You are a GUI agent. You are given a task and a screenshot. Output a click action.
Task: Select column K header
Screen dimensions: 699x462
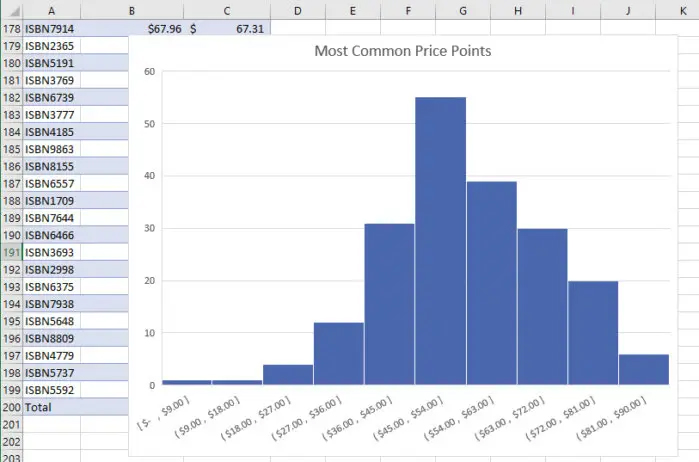pyautogui.click(x=682, y=10)
